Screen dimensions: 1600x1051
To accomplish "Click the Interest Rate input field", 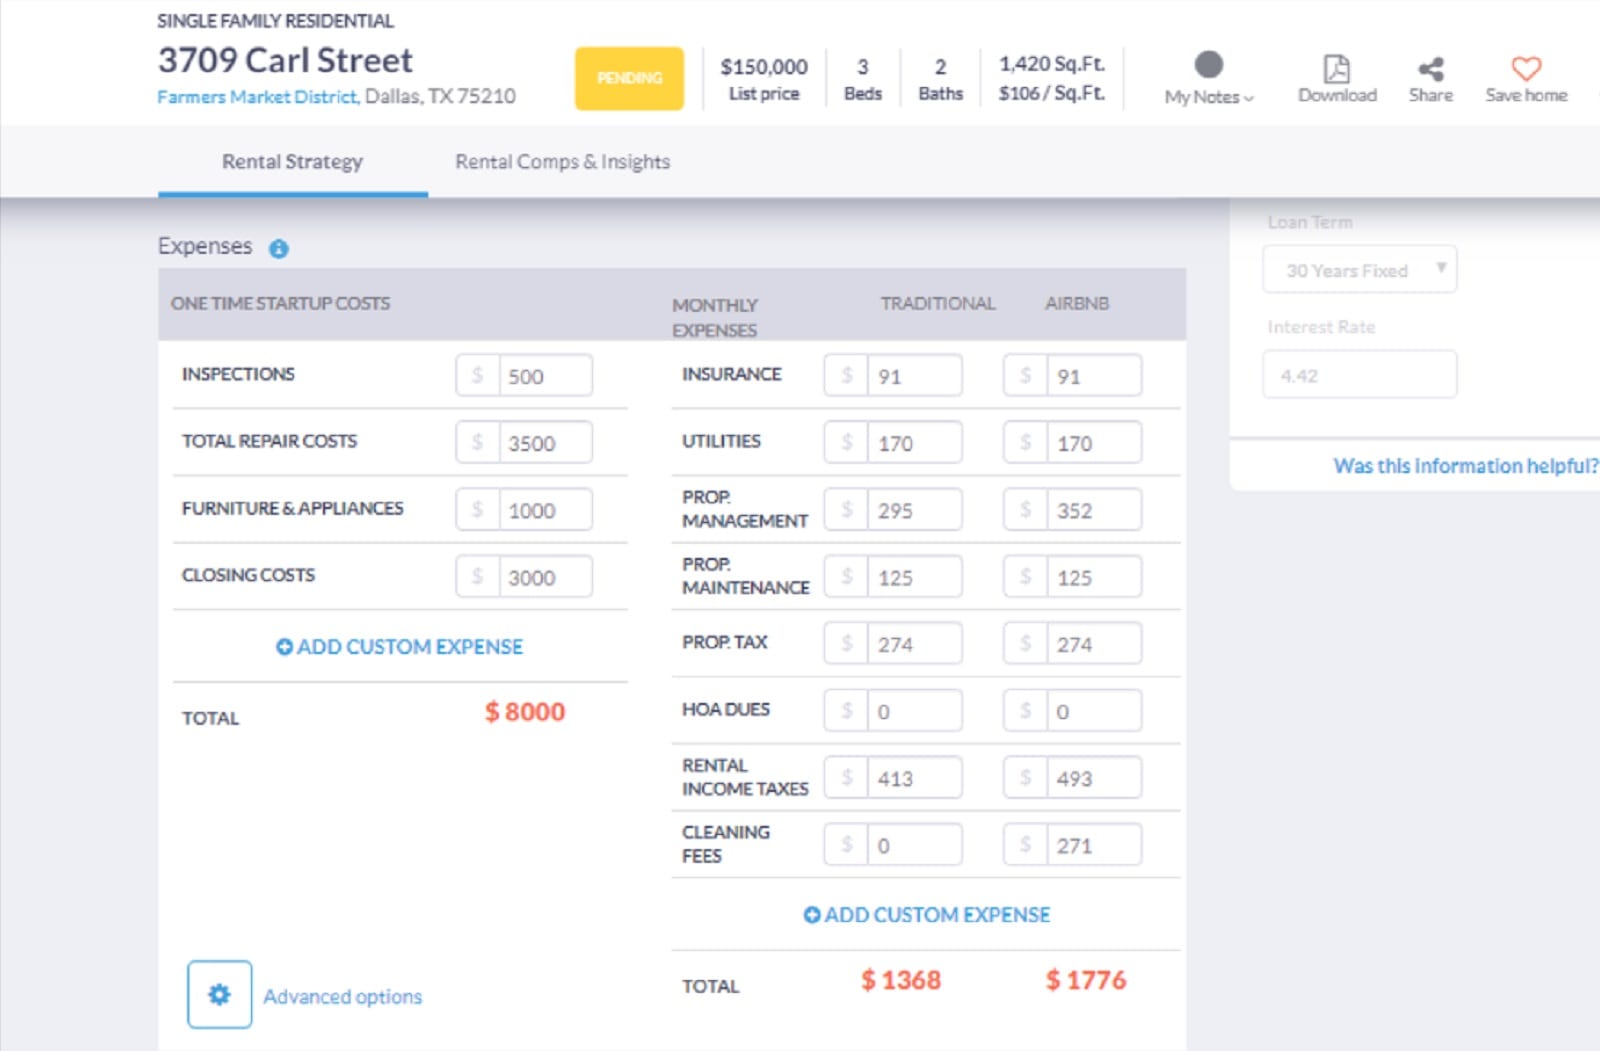I will click(x=1359, y=373).
